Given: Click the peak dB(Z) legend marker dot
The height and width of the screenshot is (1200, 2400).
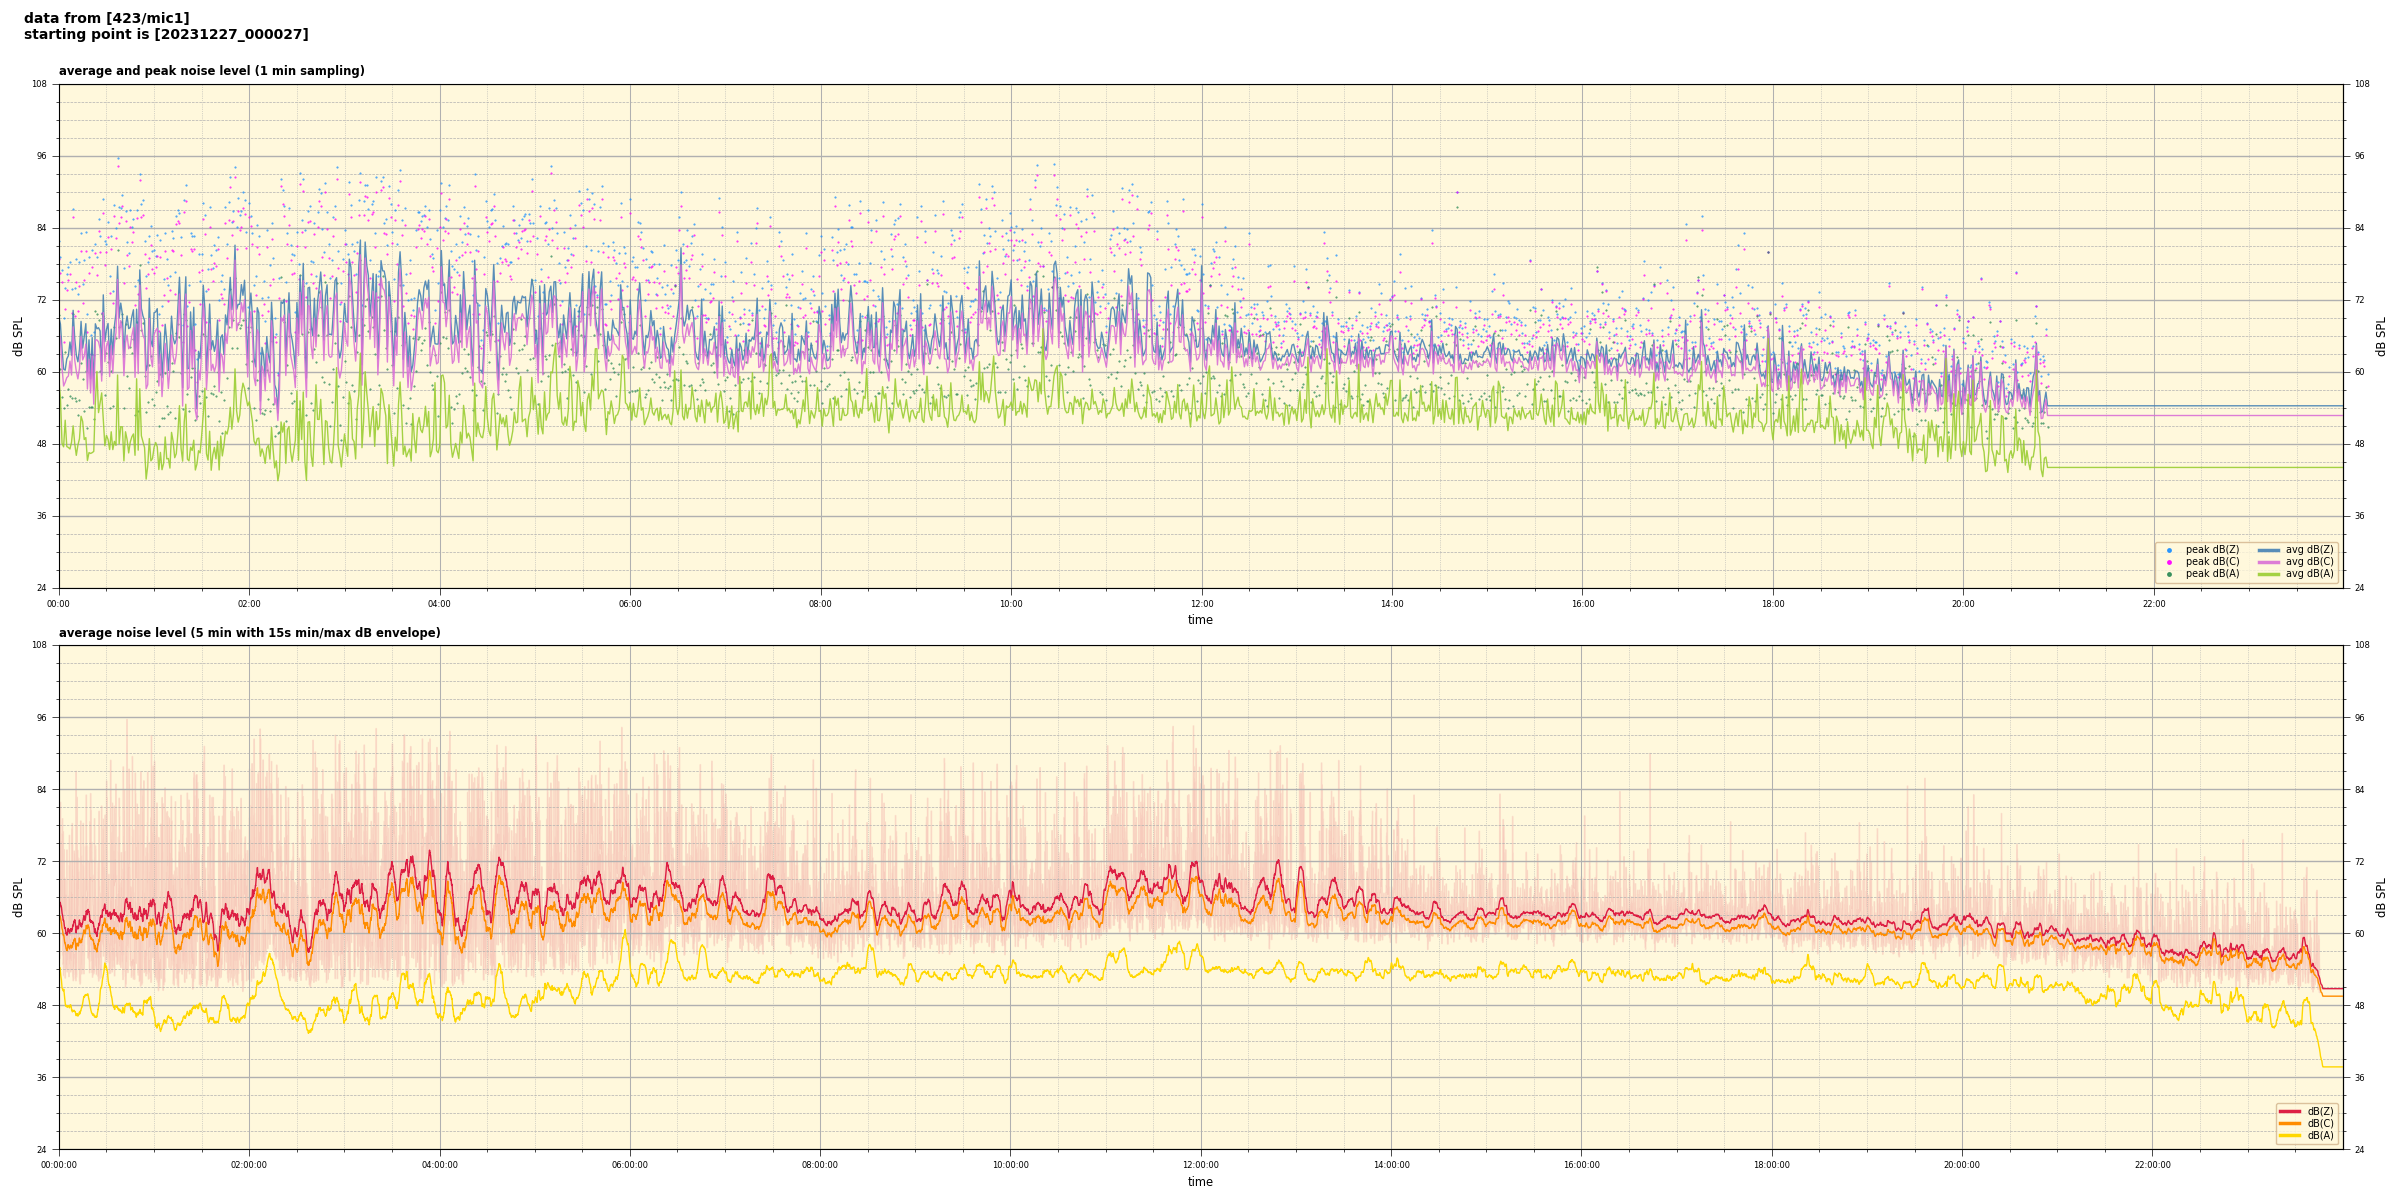Looking at the screenshot, I should pos(2169,550).
